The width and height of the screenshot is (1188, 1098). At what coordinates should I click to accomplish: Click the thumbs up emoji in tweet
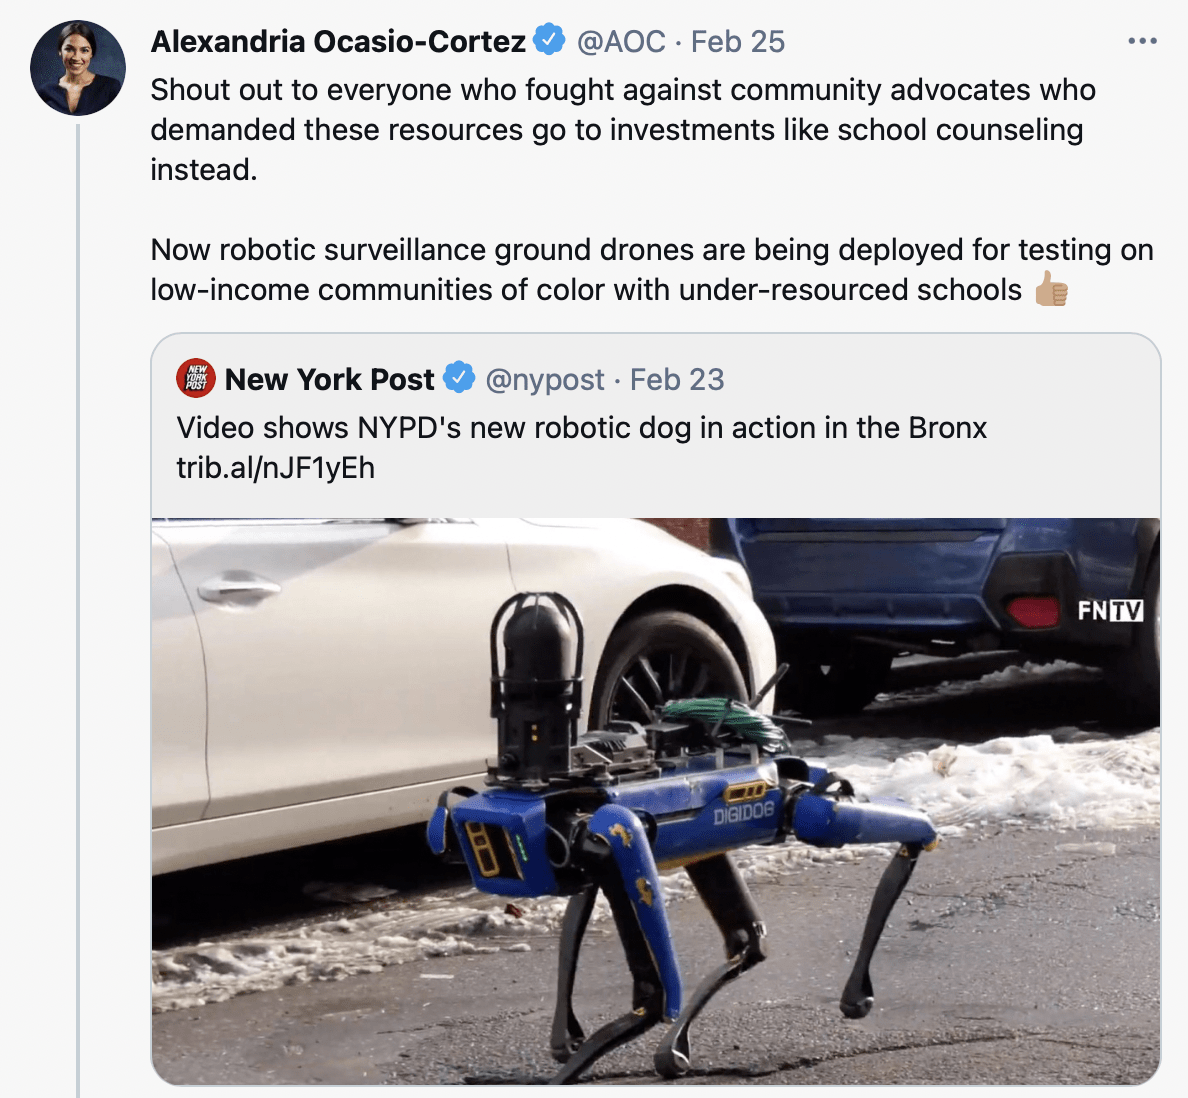click(x=1052, y=289)
